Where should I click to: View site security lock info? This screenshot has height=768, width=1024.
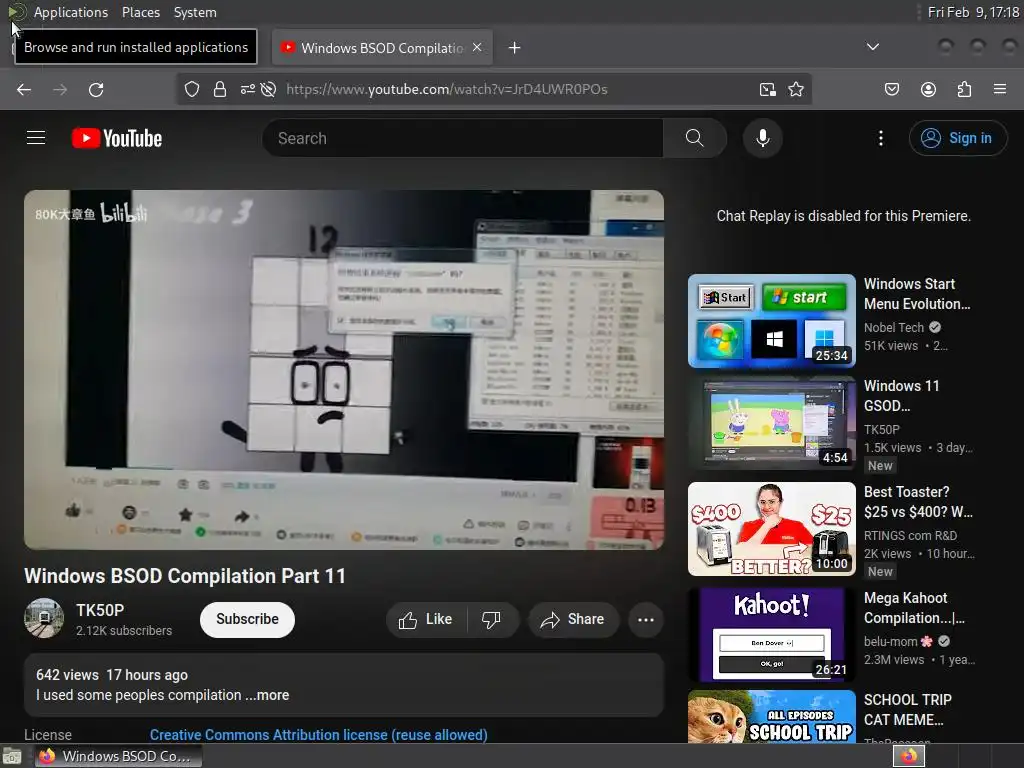220,89
